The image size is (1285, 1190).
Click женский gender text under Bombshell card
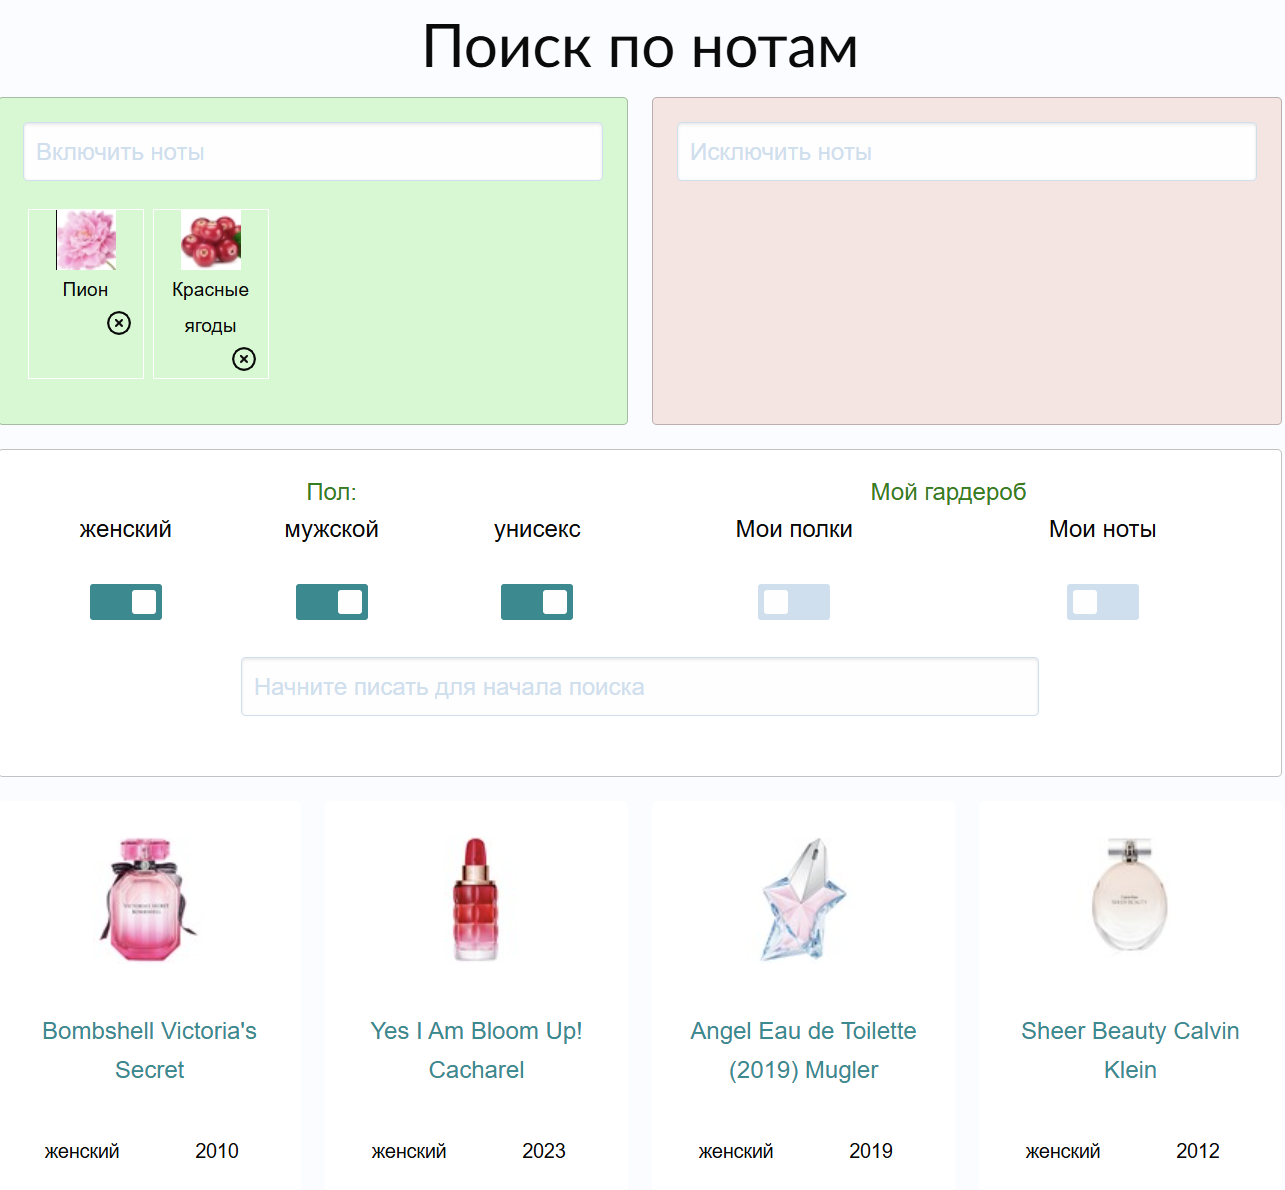[82, 1152]
